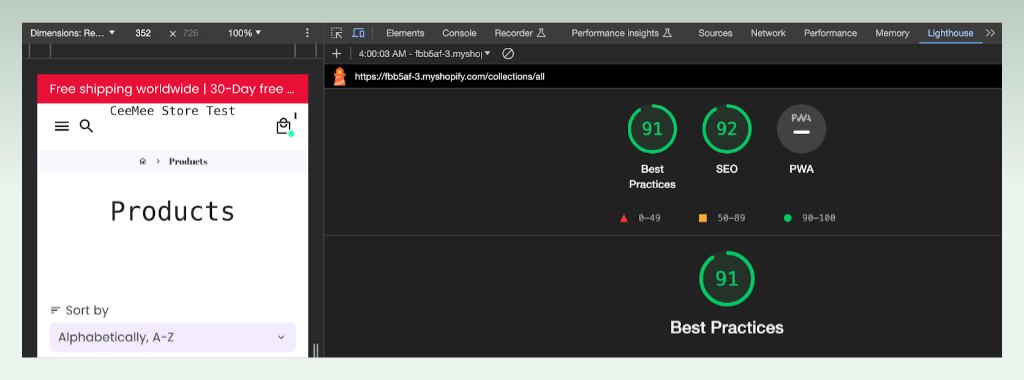Click the viewport resize handle
The width and height of the screenshot is (1024, 380).
point(316,350)
